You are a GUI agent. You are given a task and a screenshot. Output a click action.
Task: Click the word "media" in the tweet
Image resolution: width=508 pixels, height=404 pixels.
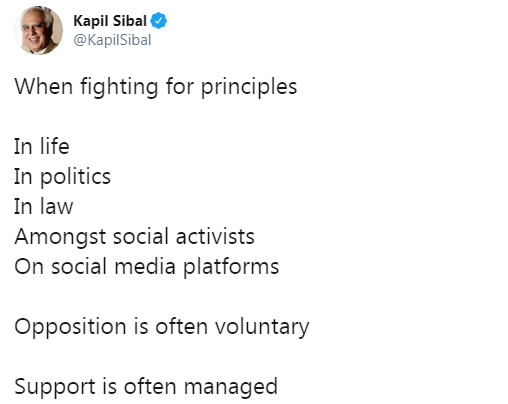(145, 267)
